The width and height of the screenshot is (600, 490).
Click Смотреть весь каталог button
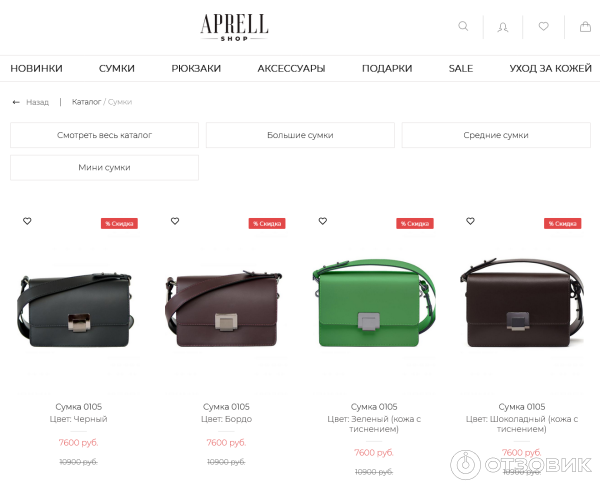(x=104, y=135)
